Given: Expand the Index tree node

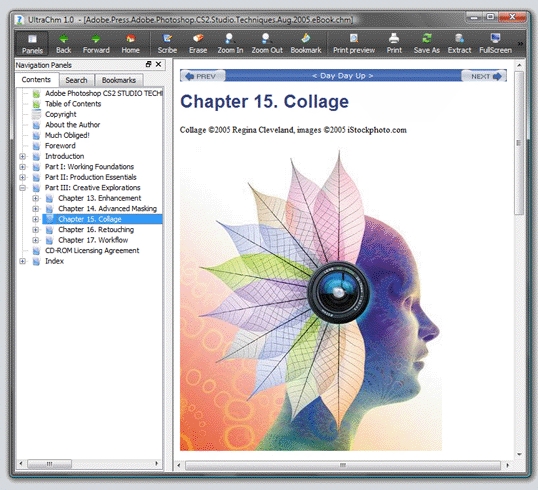Looking at the screenshot, I should pos(23,261).
